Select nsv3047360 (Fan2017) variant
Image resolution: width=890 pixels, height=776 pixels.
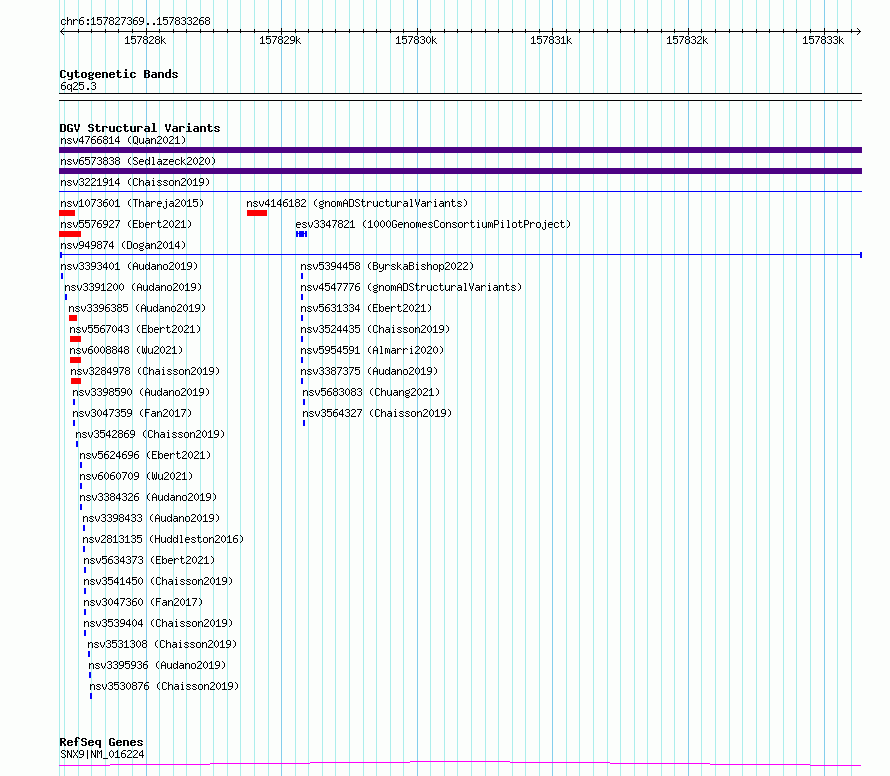click(x=143, y=602)
